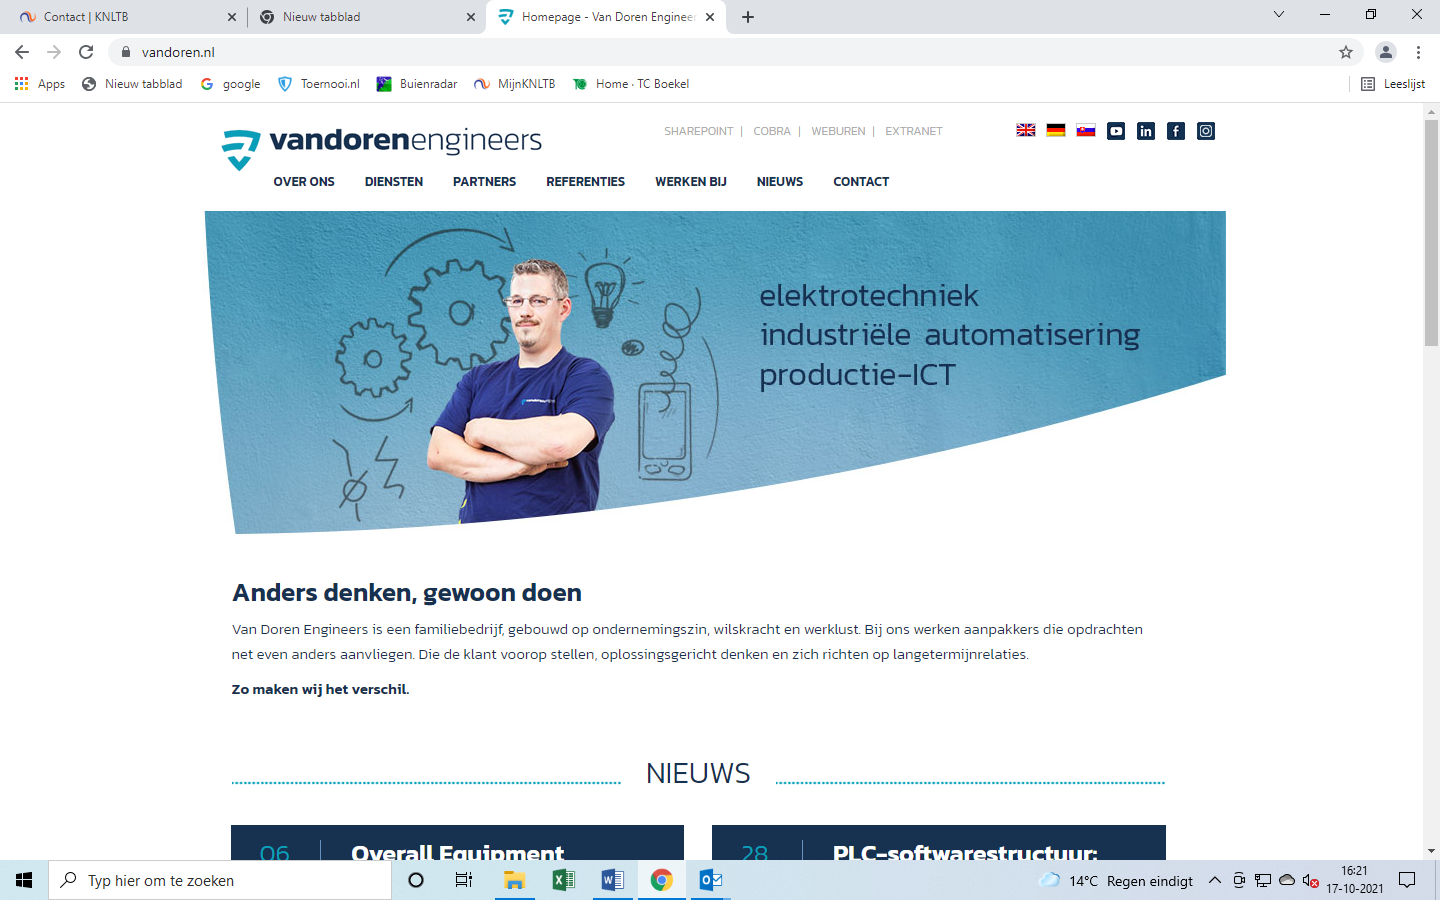Open the notification center icon

1407,880
